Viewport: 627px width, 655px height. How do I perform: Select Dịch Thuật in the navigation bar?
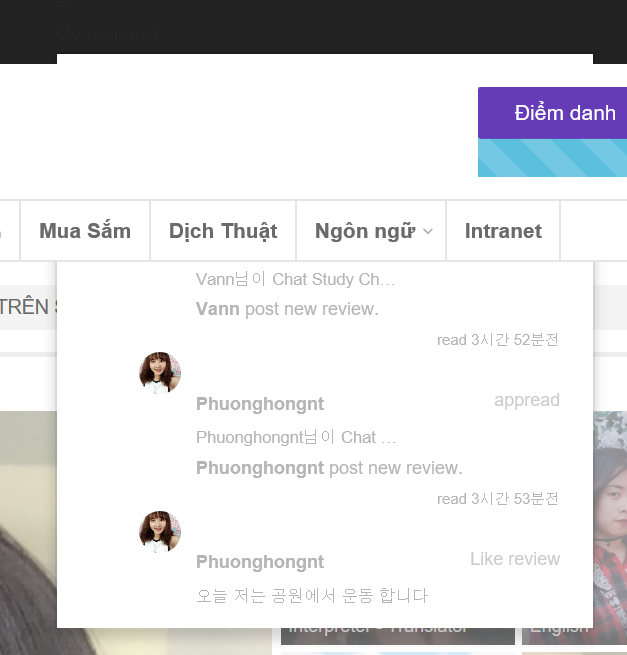tap(223, 231)
